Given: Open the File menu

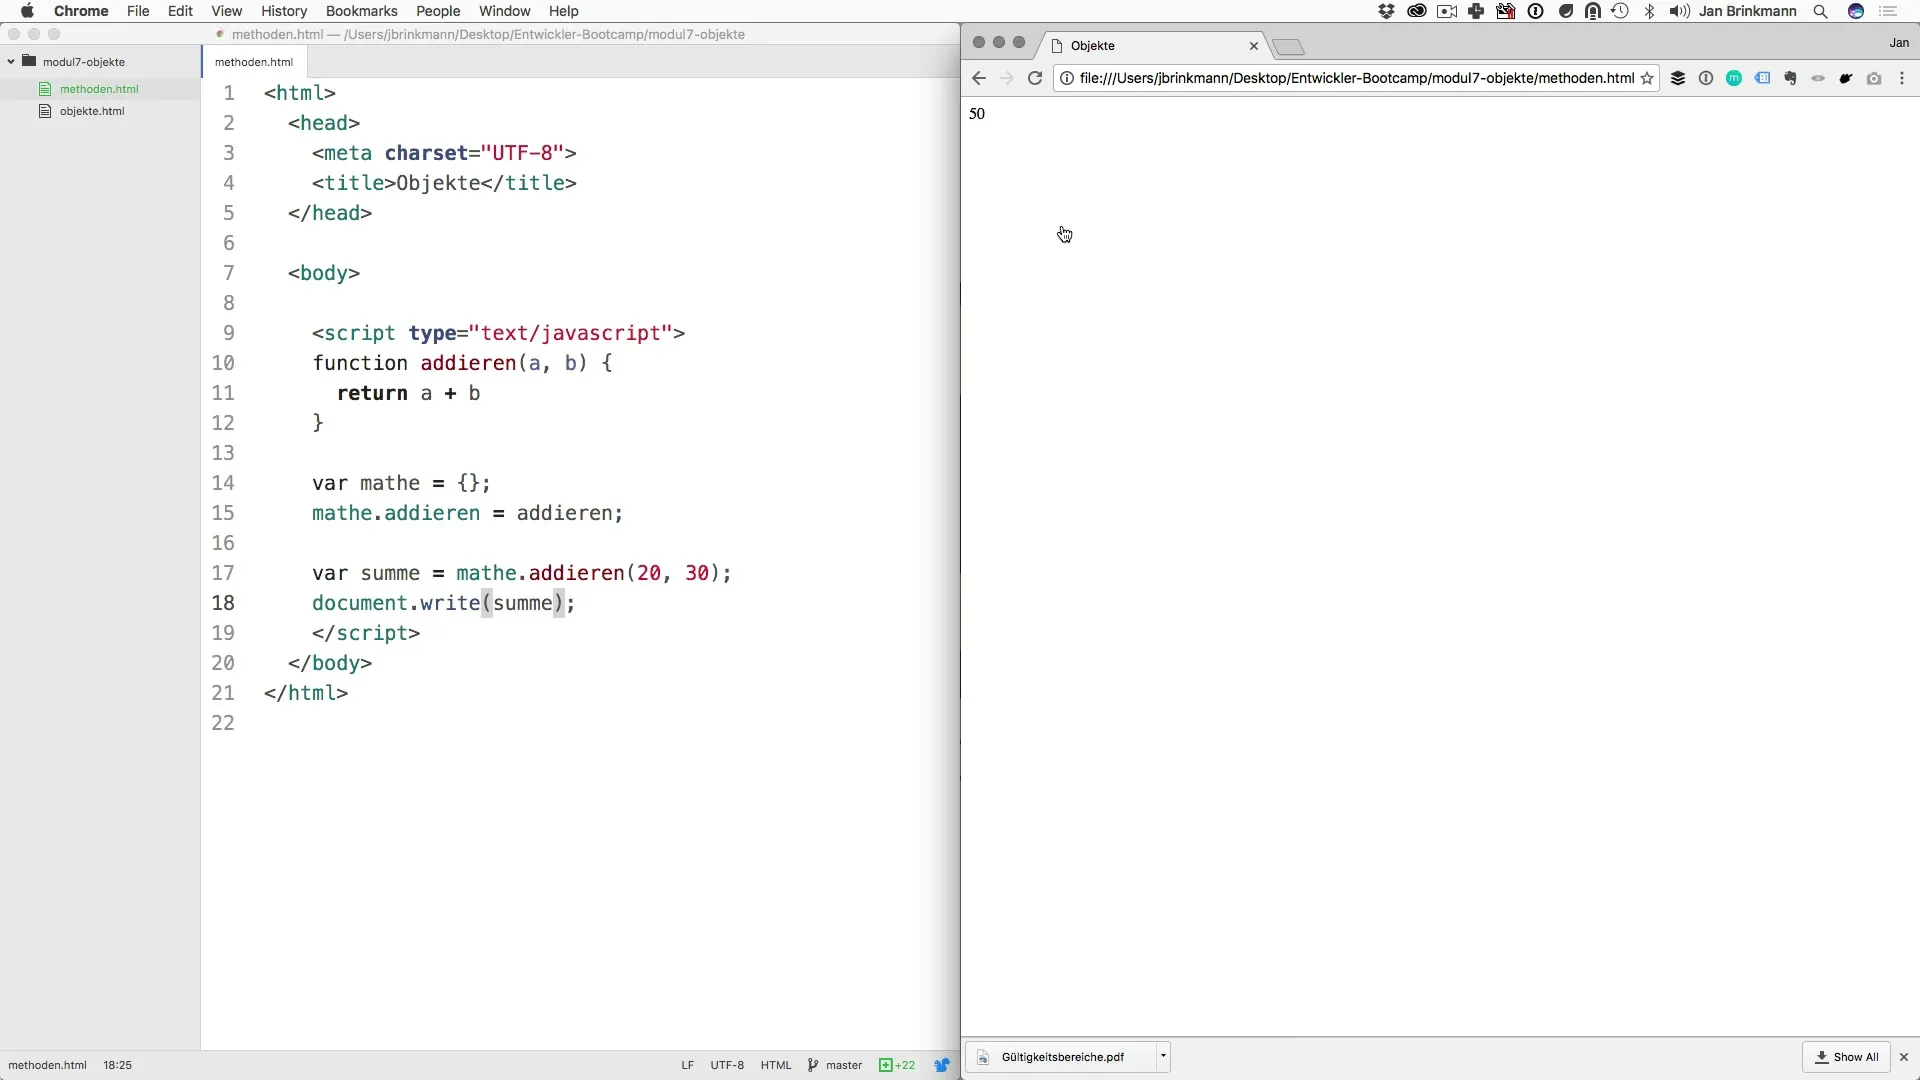Looking at the screenshot, I should 138,11.
